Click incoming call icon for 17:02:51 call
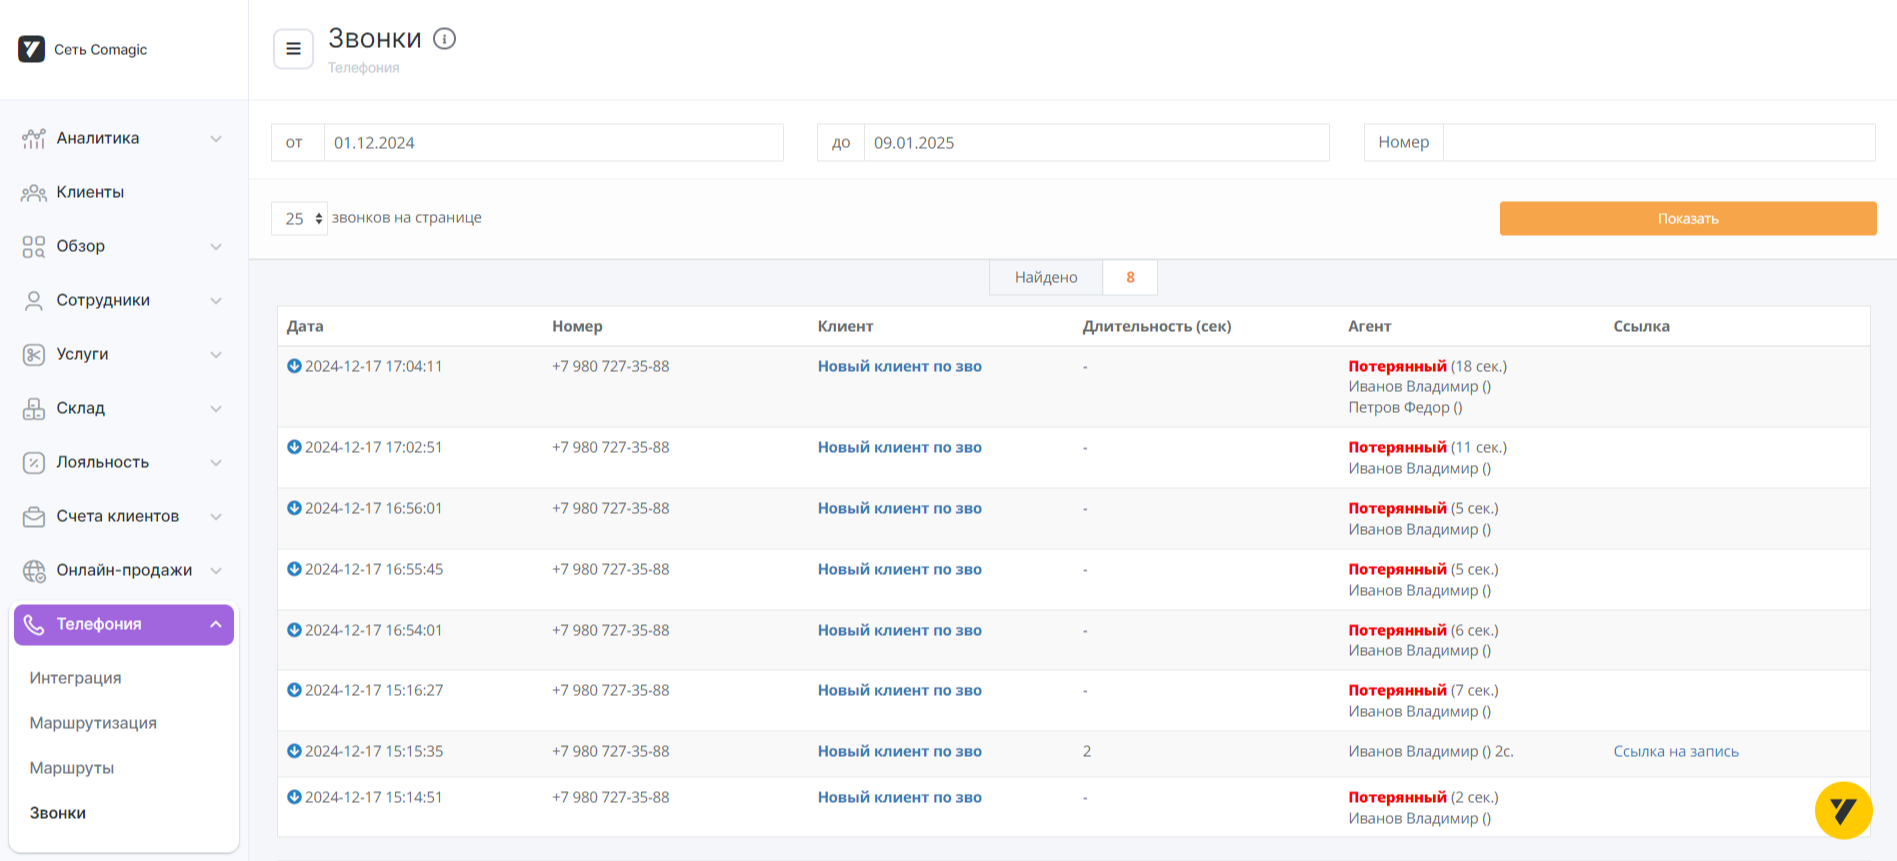This screenshot has width=1897, height=861. [x=294, y=447]
